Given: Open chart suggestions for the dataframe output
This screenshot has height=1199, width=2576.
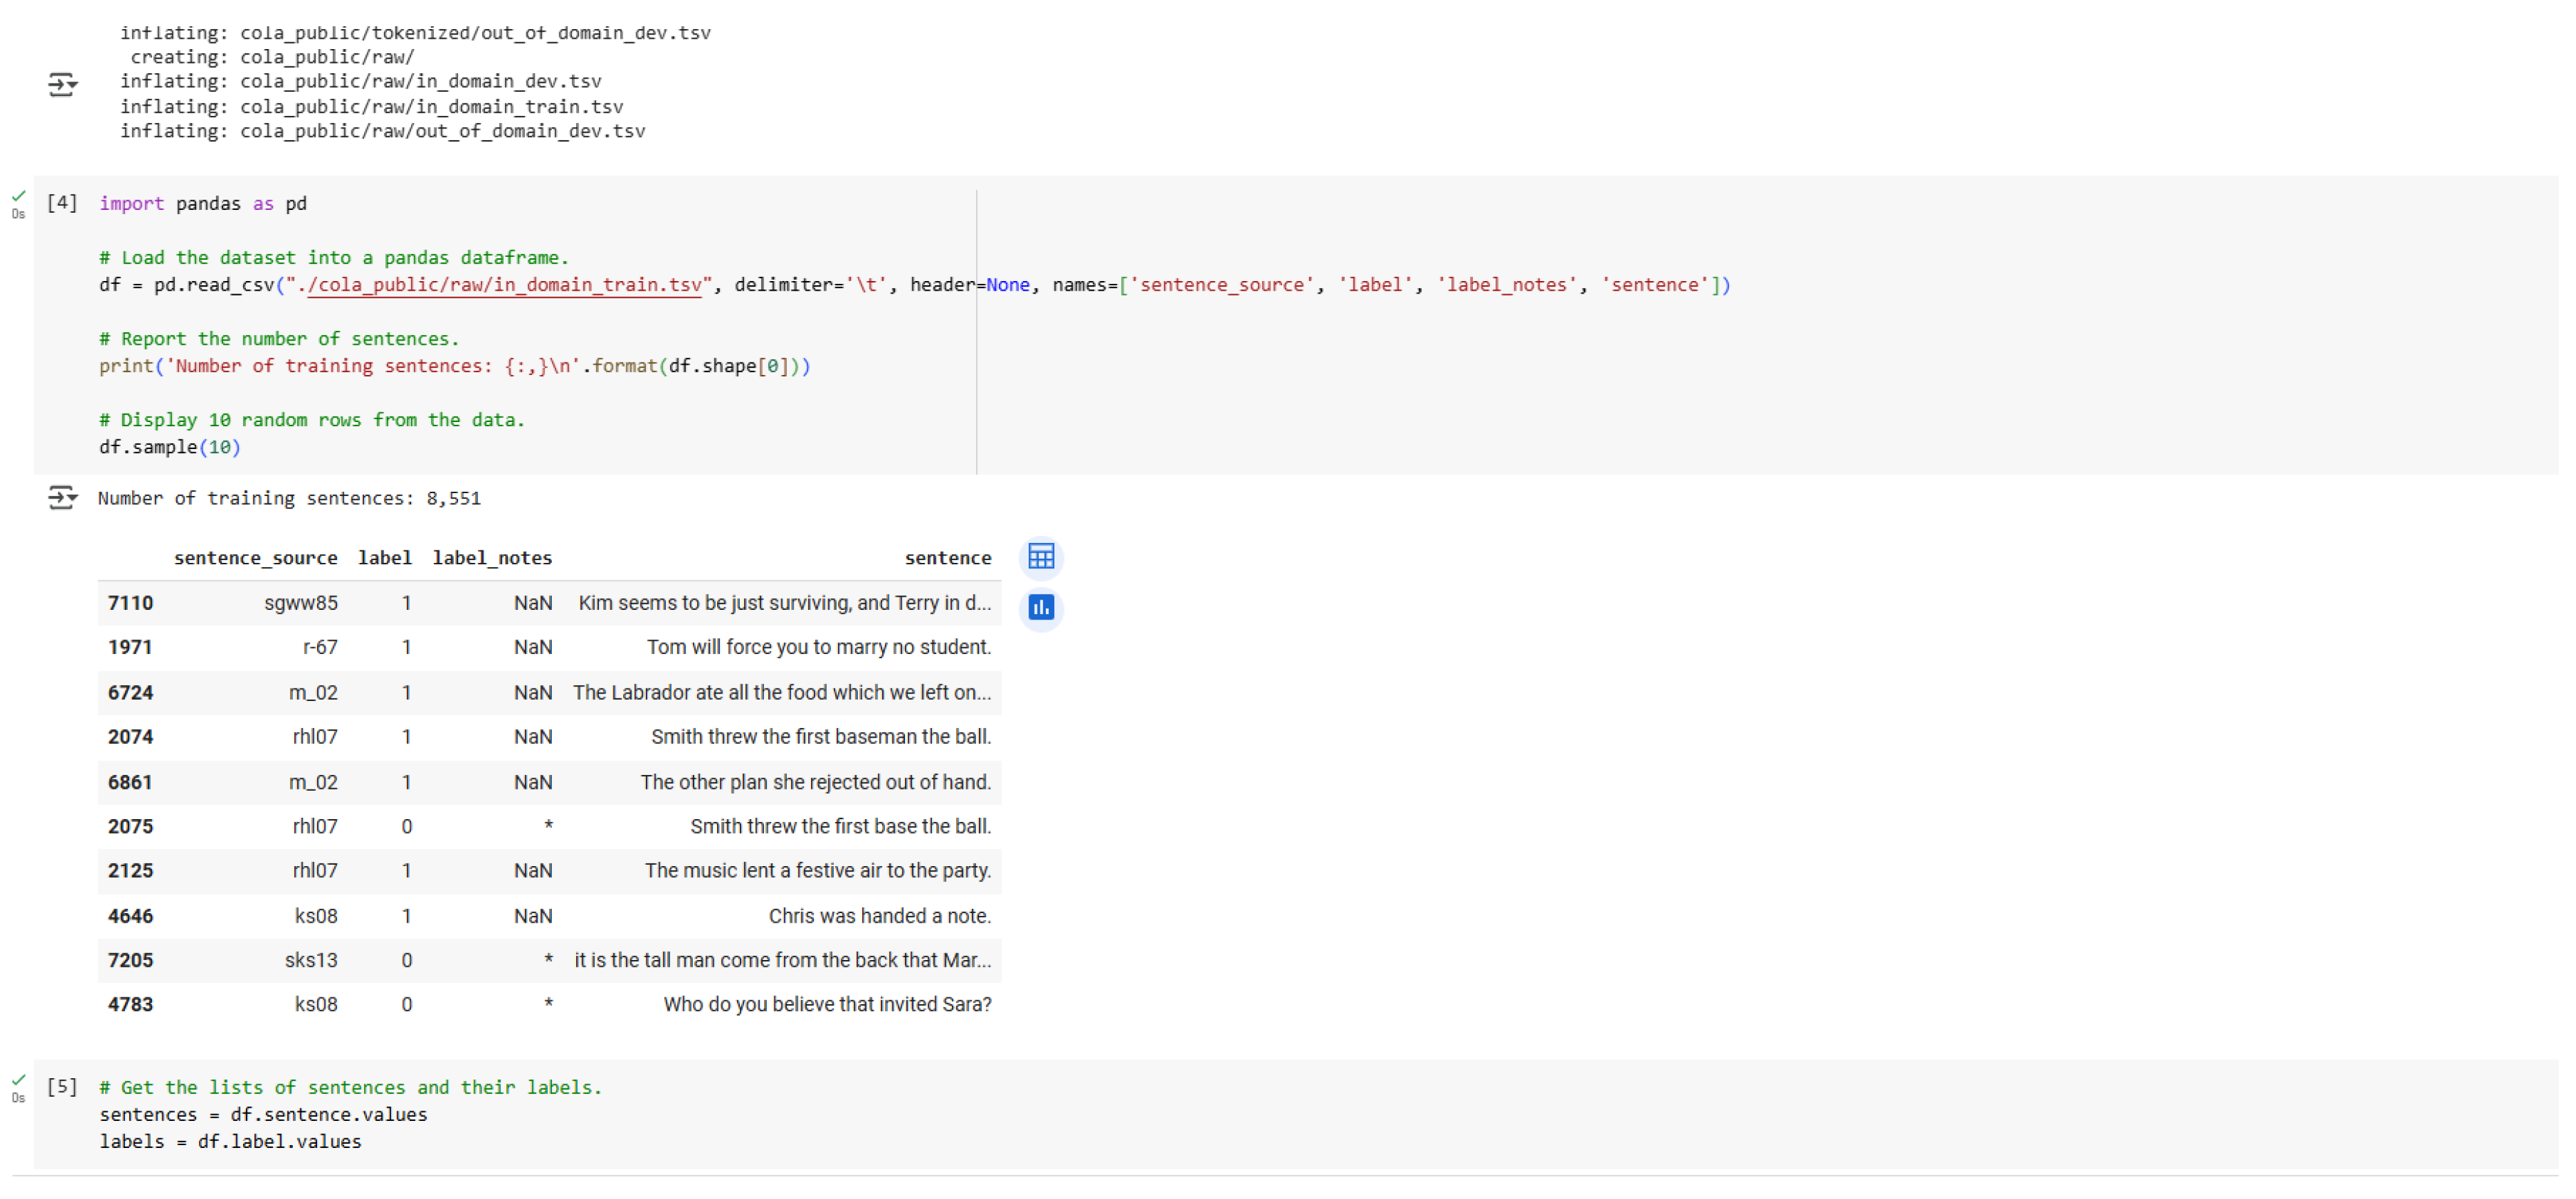Looking at the screenshot, I should 1041,608.
